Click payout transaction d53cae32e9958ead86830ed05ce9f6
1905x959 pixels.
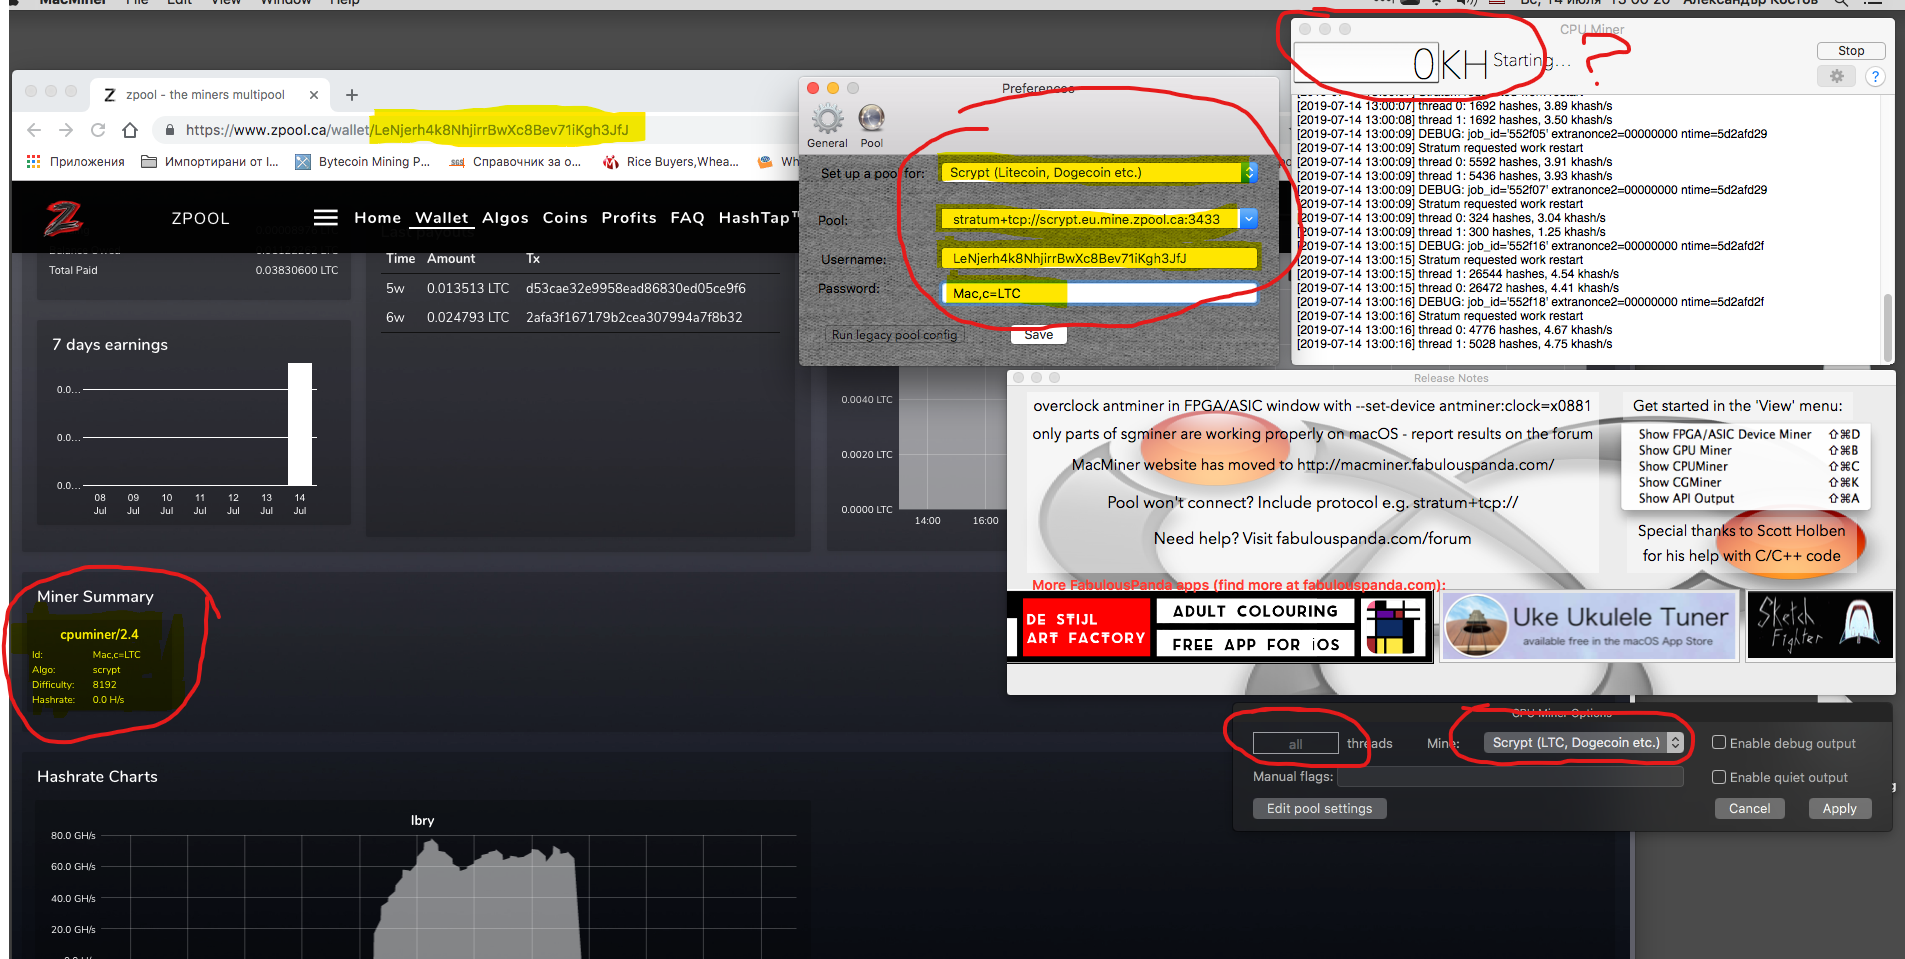tap(635, 288)
